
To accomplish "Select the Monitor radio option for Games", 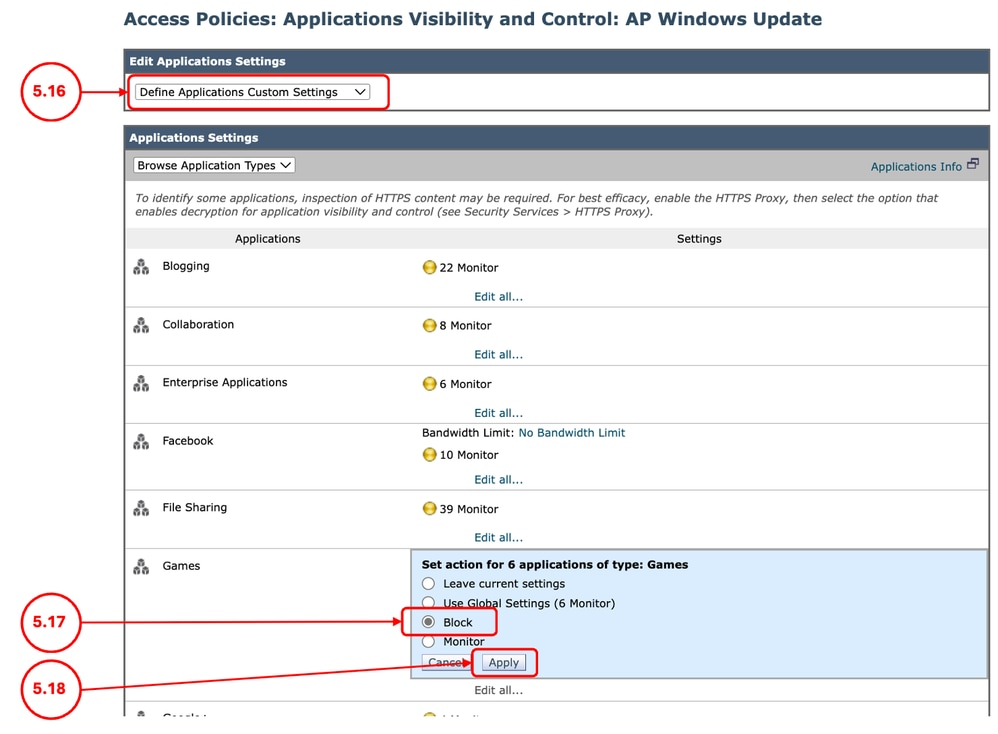I will [428, 641].
